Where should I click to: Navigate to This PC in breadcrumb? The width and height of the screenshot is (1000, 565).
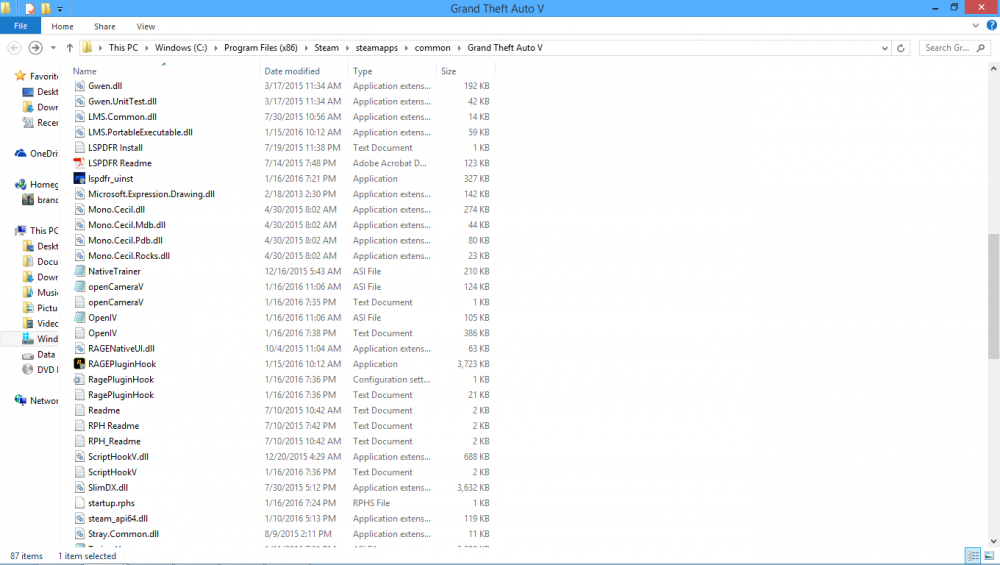[x=123, y=48]
